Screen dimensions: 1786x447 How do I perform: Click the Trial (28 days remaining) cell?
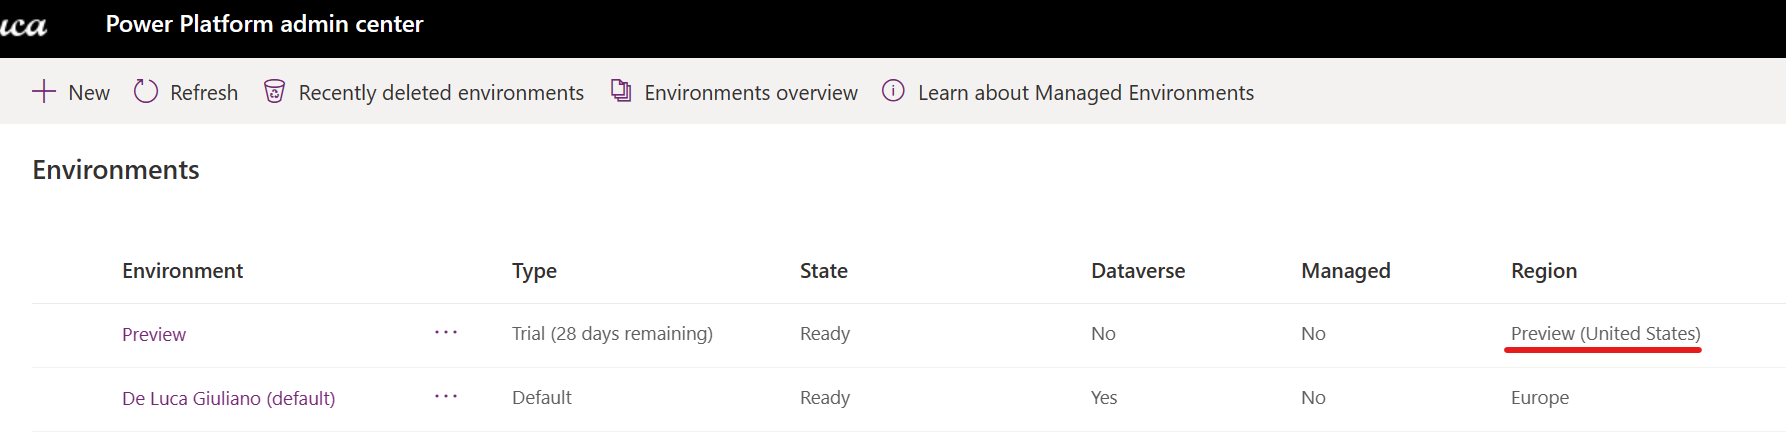pos(612,334)
